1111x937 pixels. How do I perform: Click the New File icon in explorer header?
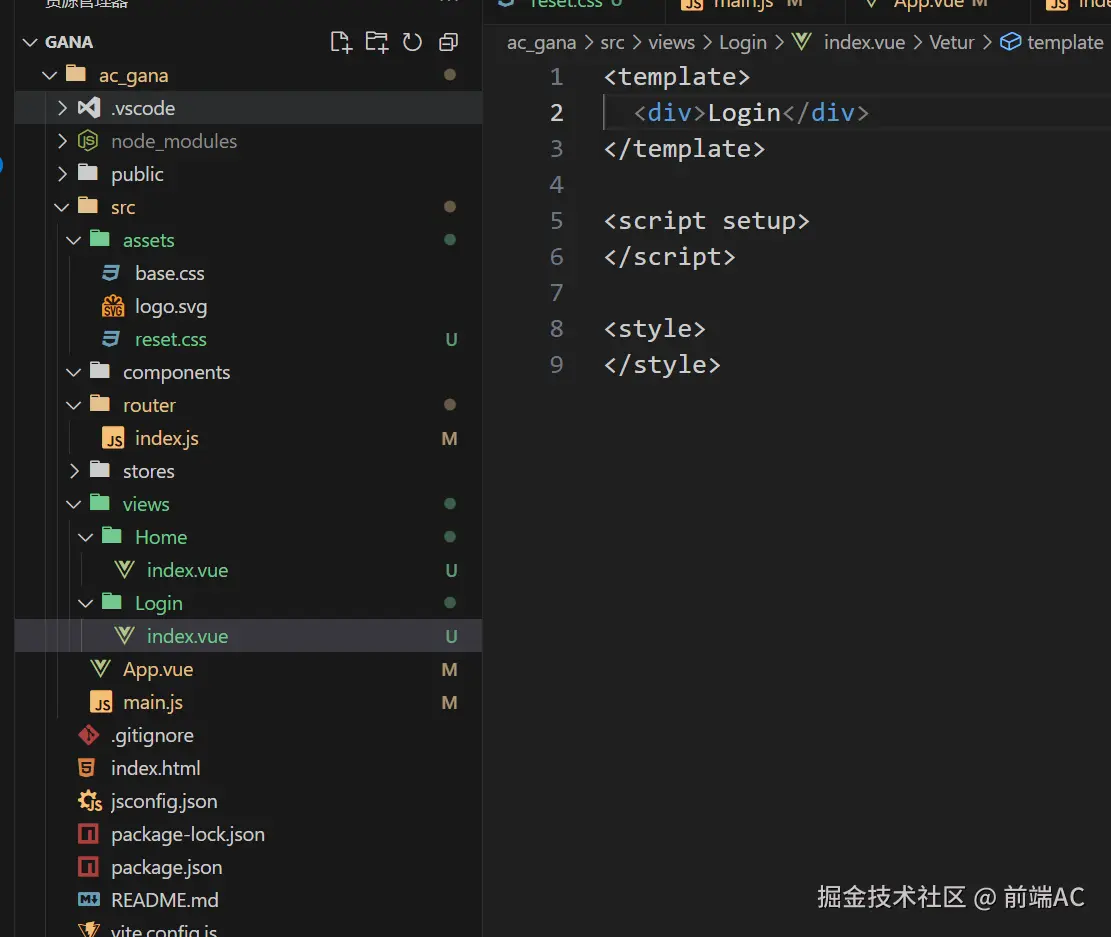point(341,42)
